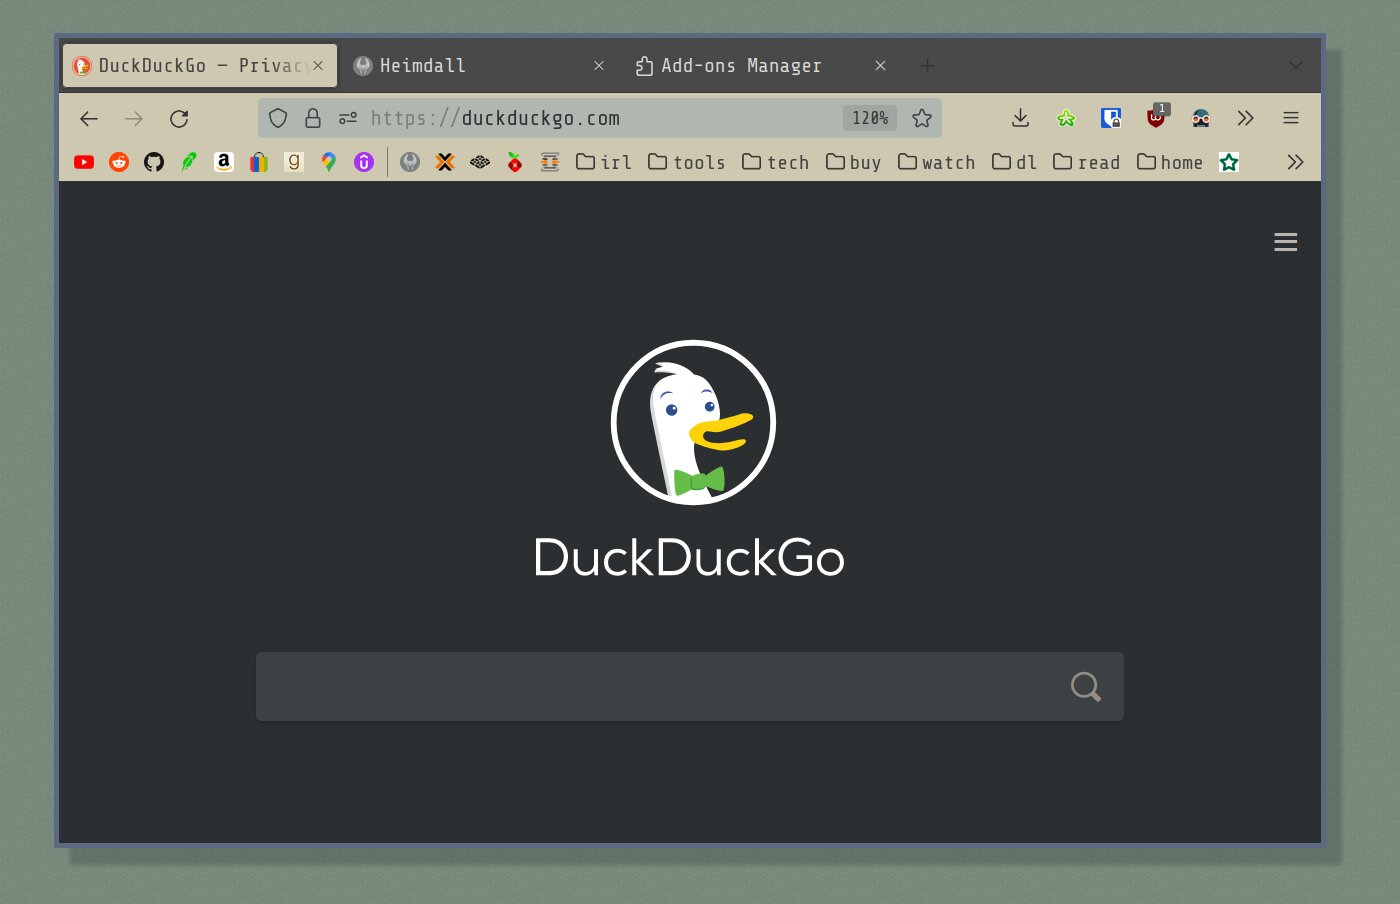Open the tracking protection shield panel
Screen dimensions: 1400x904
(278, 118)
